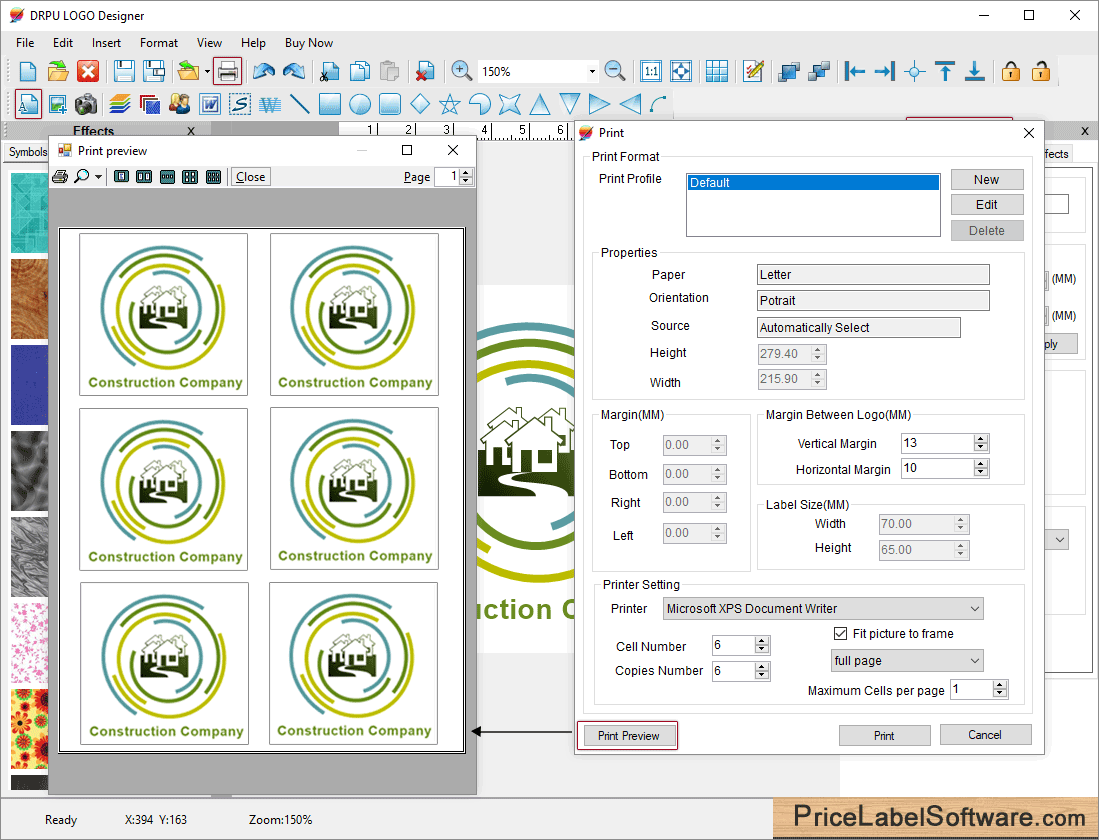Click the 1:1 actual size icon
This screenshot has width=1099, height=840.
click(x=651, y=72)
